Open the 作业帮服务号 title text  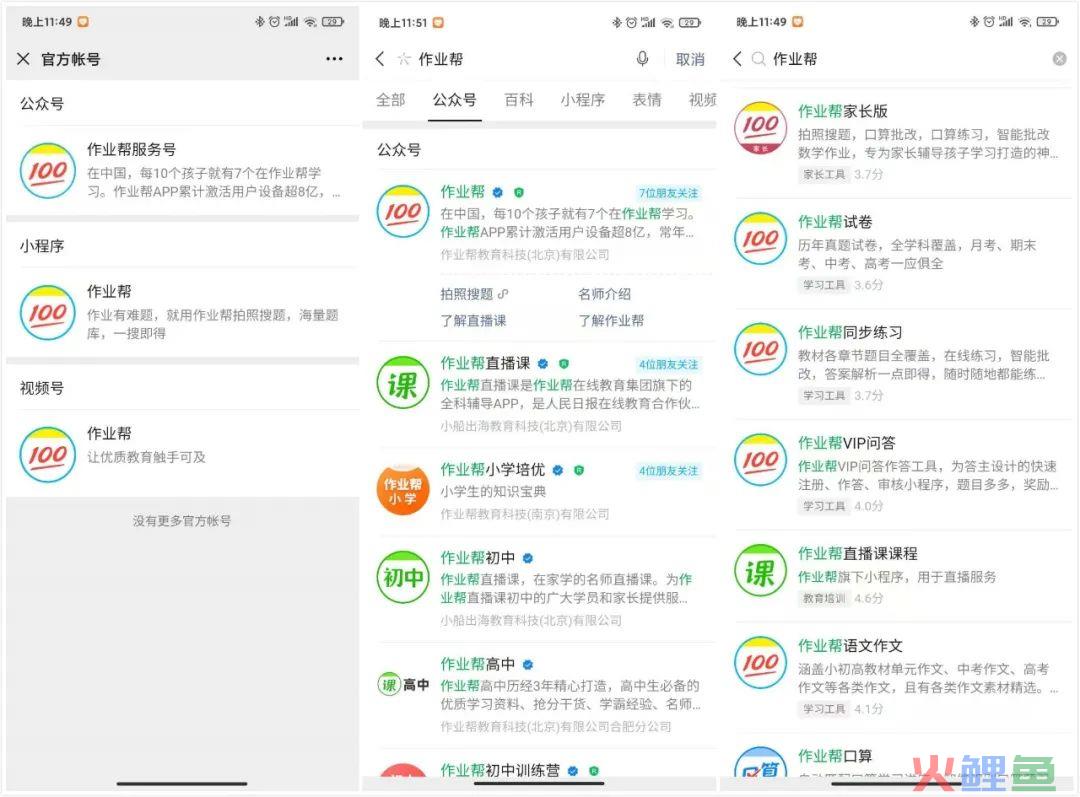[x=132, y=149]
